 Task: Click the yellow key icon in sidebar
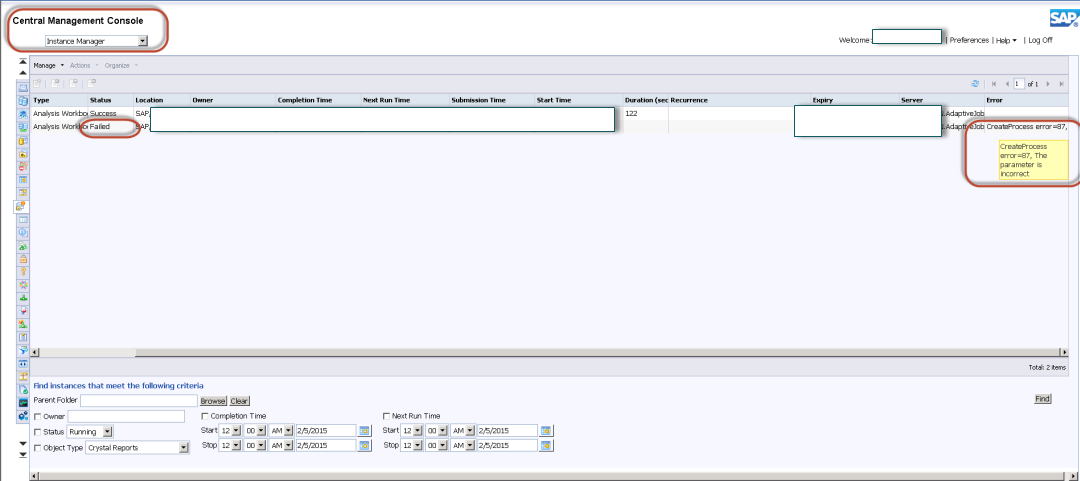pyautogui.click(x=23, y=272)
